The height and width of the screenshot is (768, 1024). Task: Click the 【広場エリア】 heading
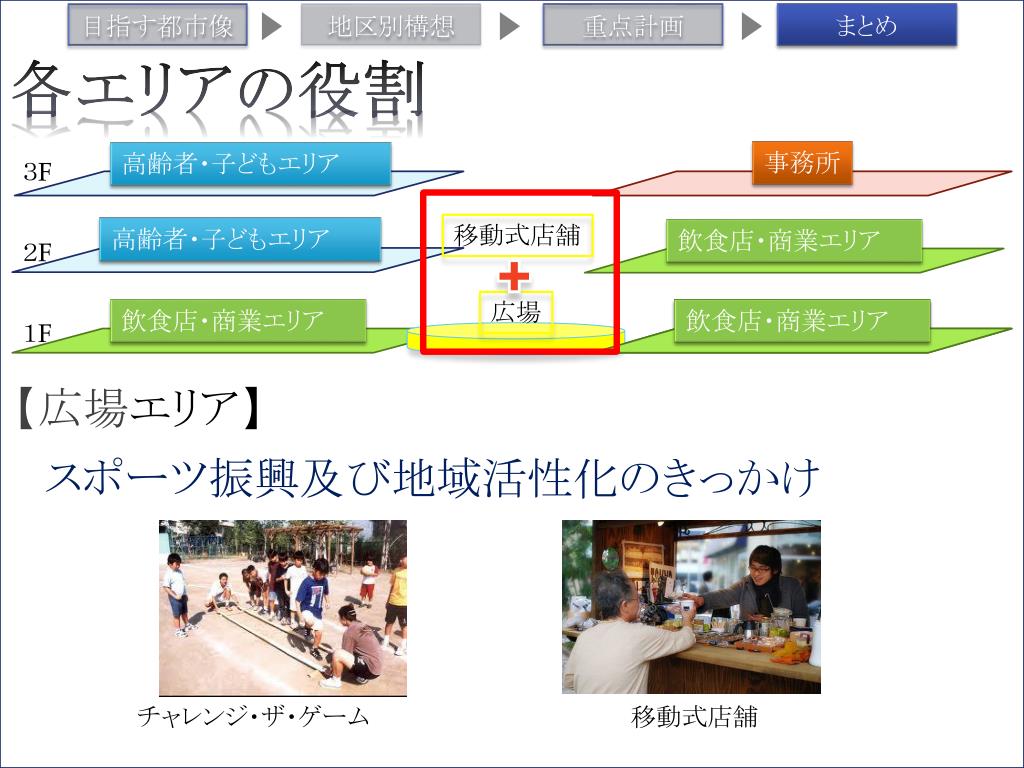tap(138, 409)
